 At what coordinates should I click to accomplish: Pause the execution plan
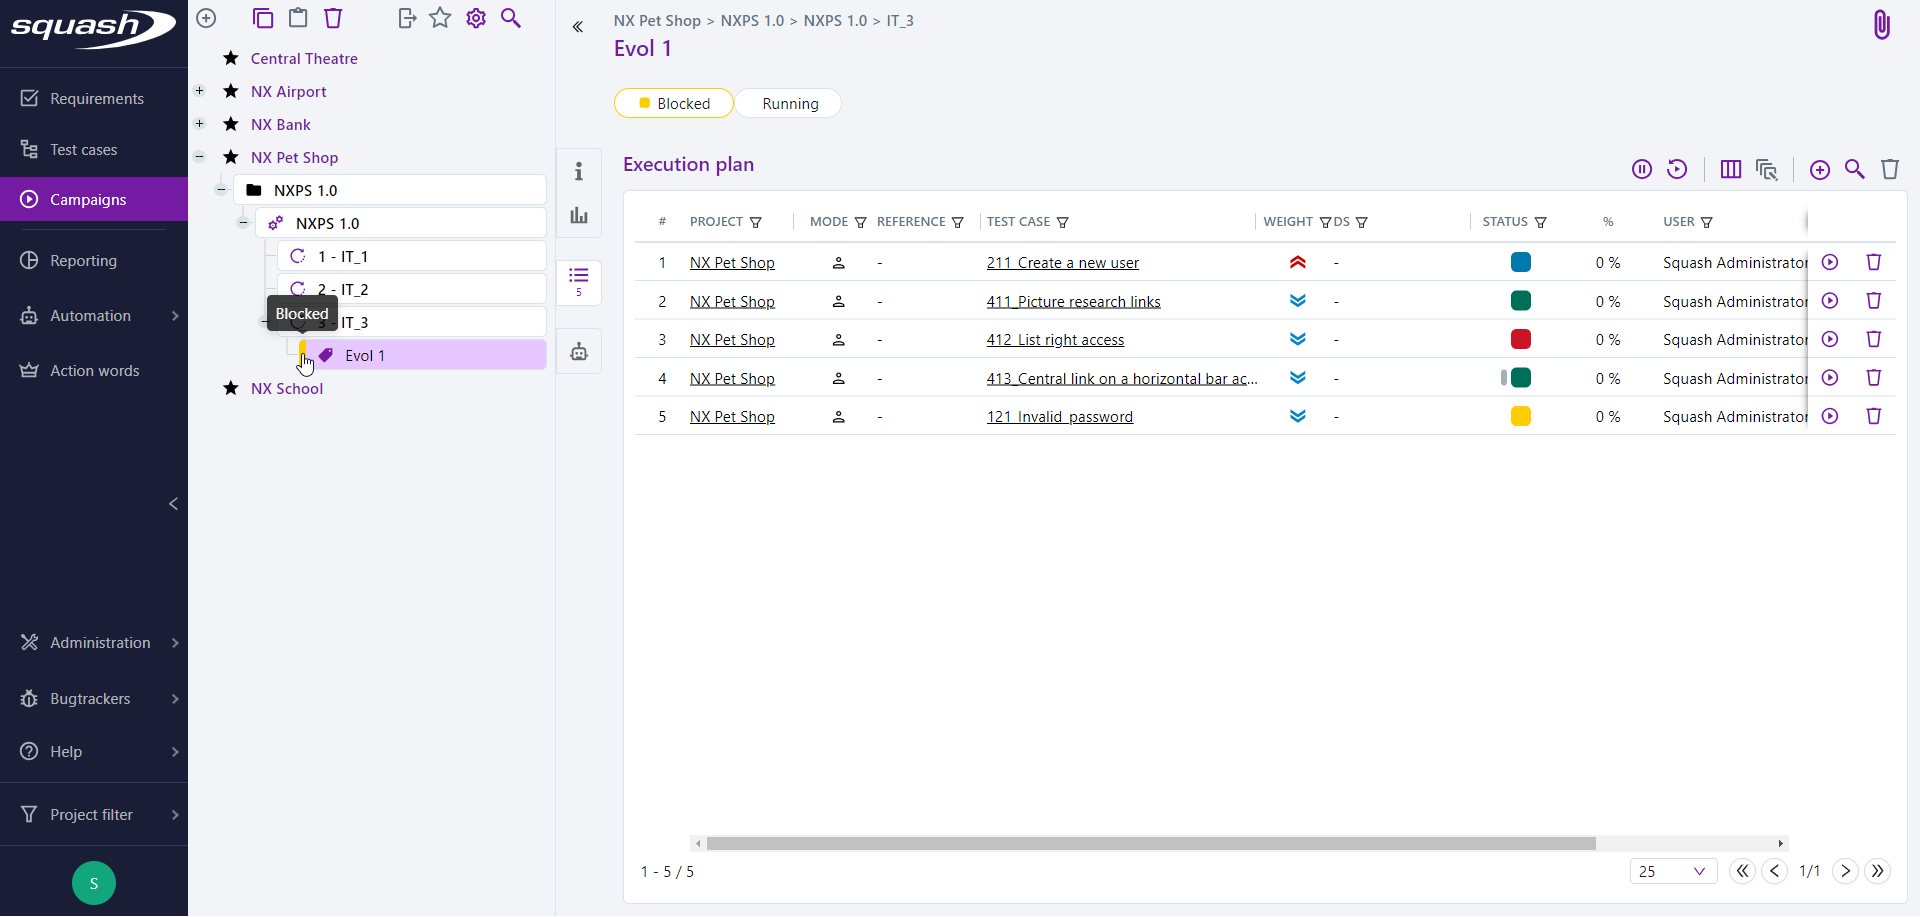[1642, 169]
